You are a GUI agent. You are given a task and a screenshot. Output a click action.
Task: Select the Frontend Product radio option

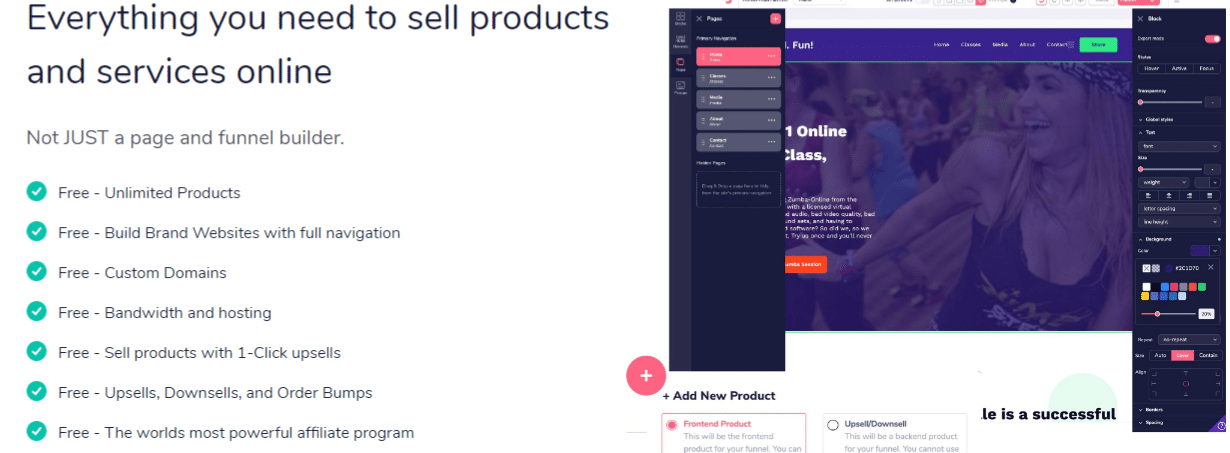click(671, 425)
